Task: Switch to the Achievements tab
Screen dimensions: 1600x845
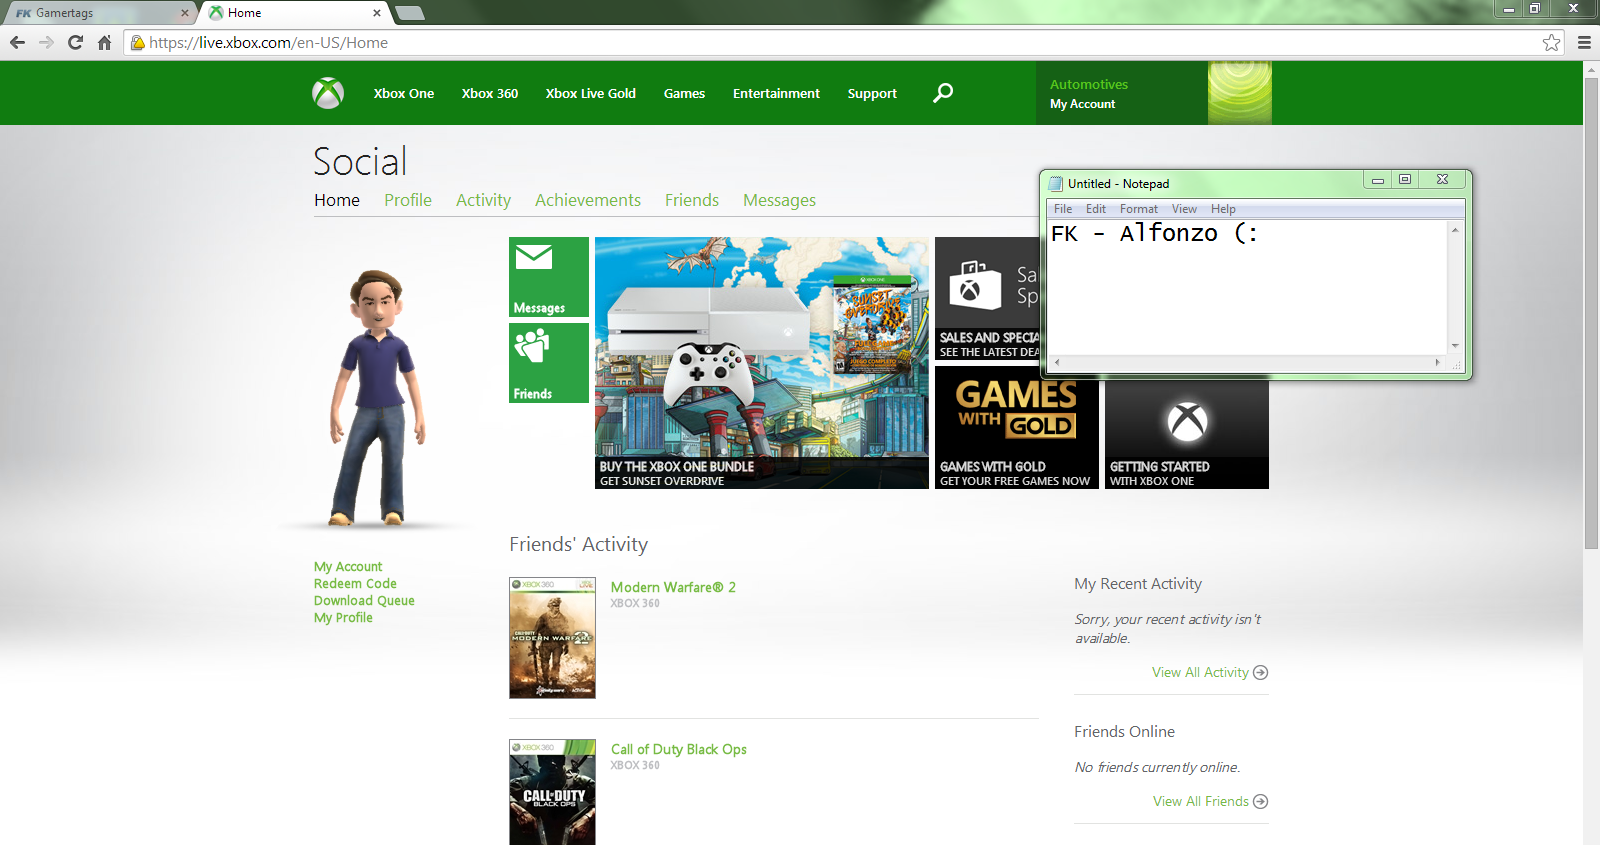Action: click(x=588, y=200)
